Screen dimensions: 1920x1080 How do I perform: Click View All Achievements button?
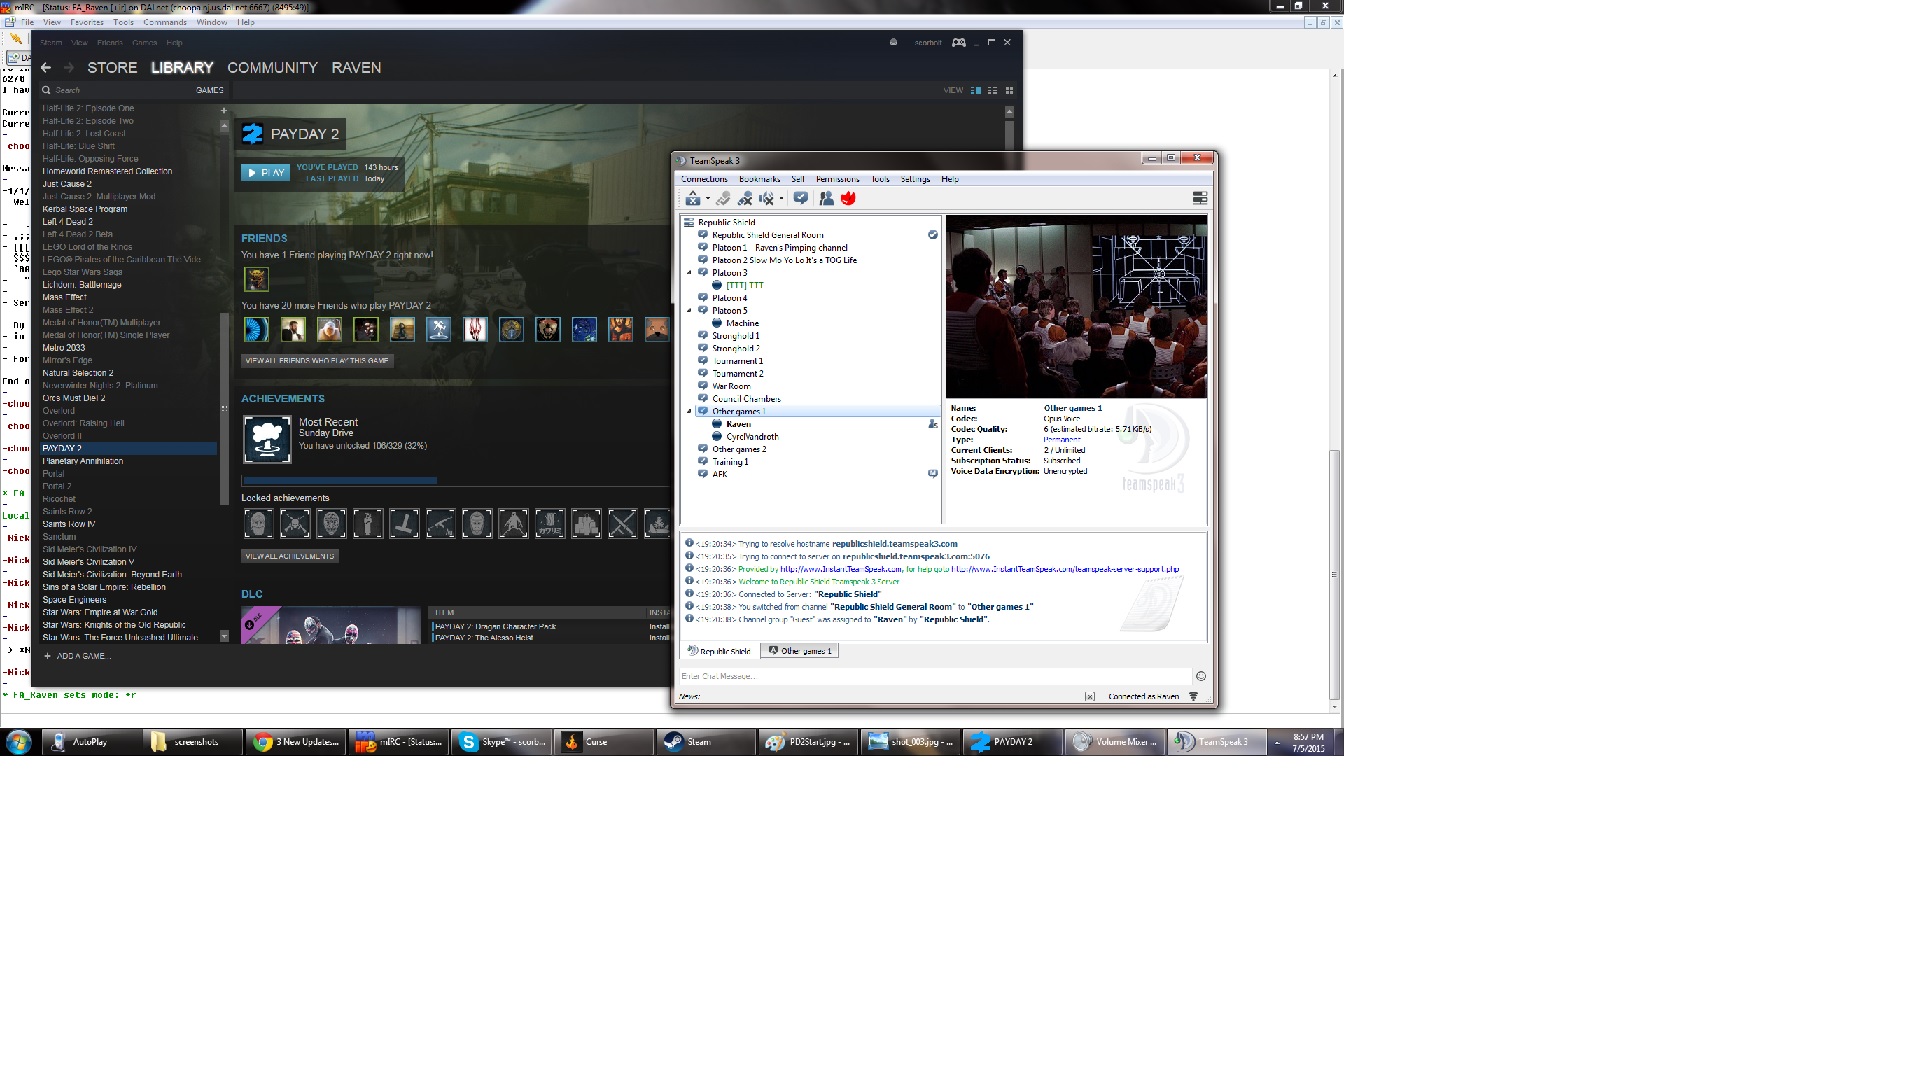[x=290, y=556]
